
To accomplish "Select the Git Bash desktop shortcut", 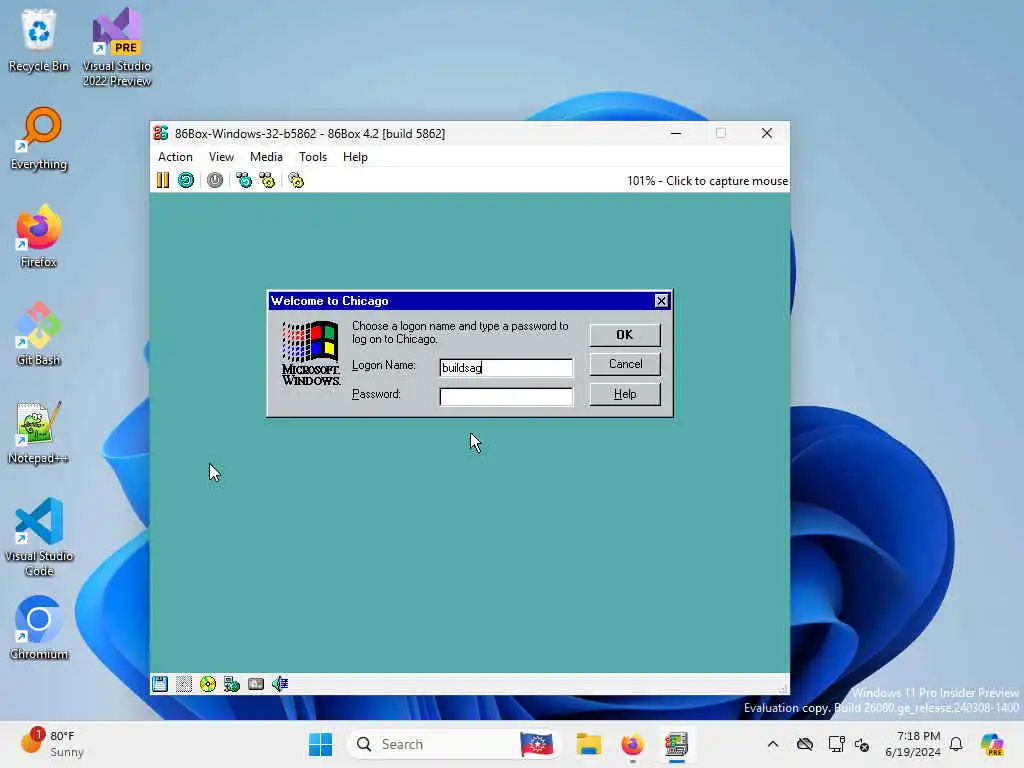I will pos(39,334).
